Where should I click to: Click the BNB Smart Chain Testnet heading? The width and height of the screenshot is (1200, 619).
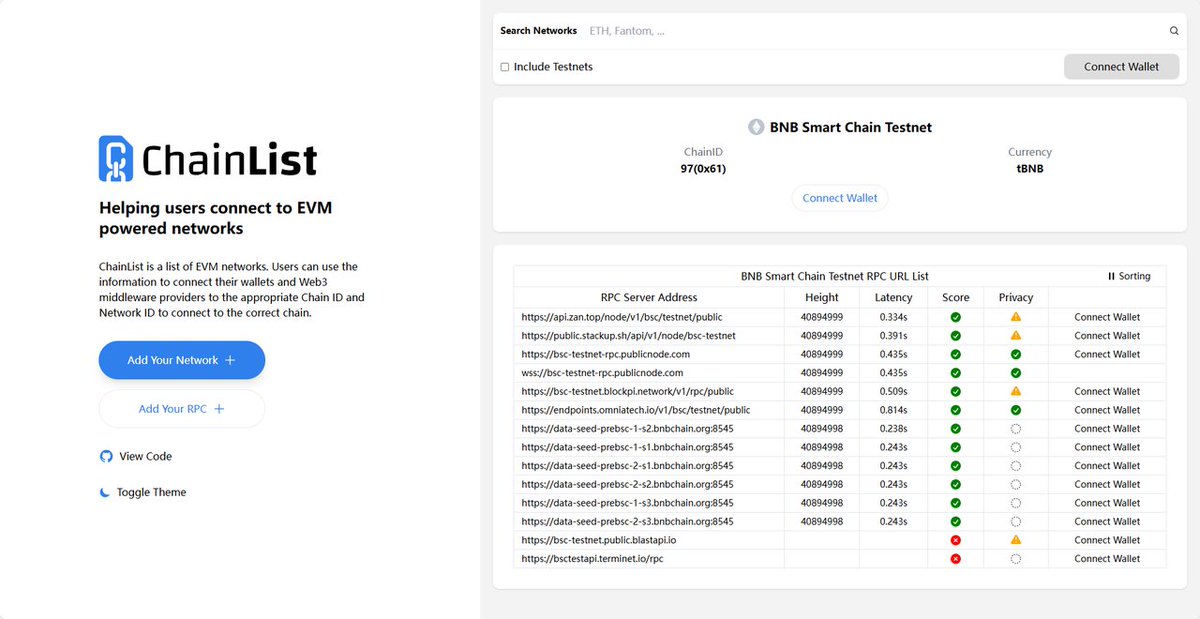[x=851, y=127]
